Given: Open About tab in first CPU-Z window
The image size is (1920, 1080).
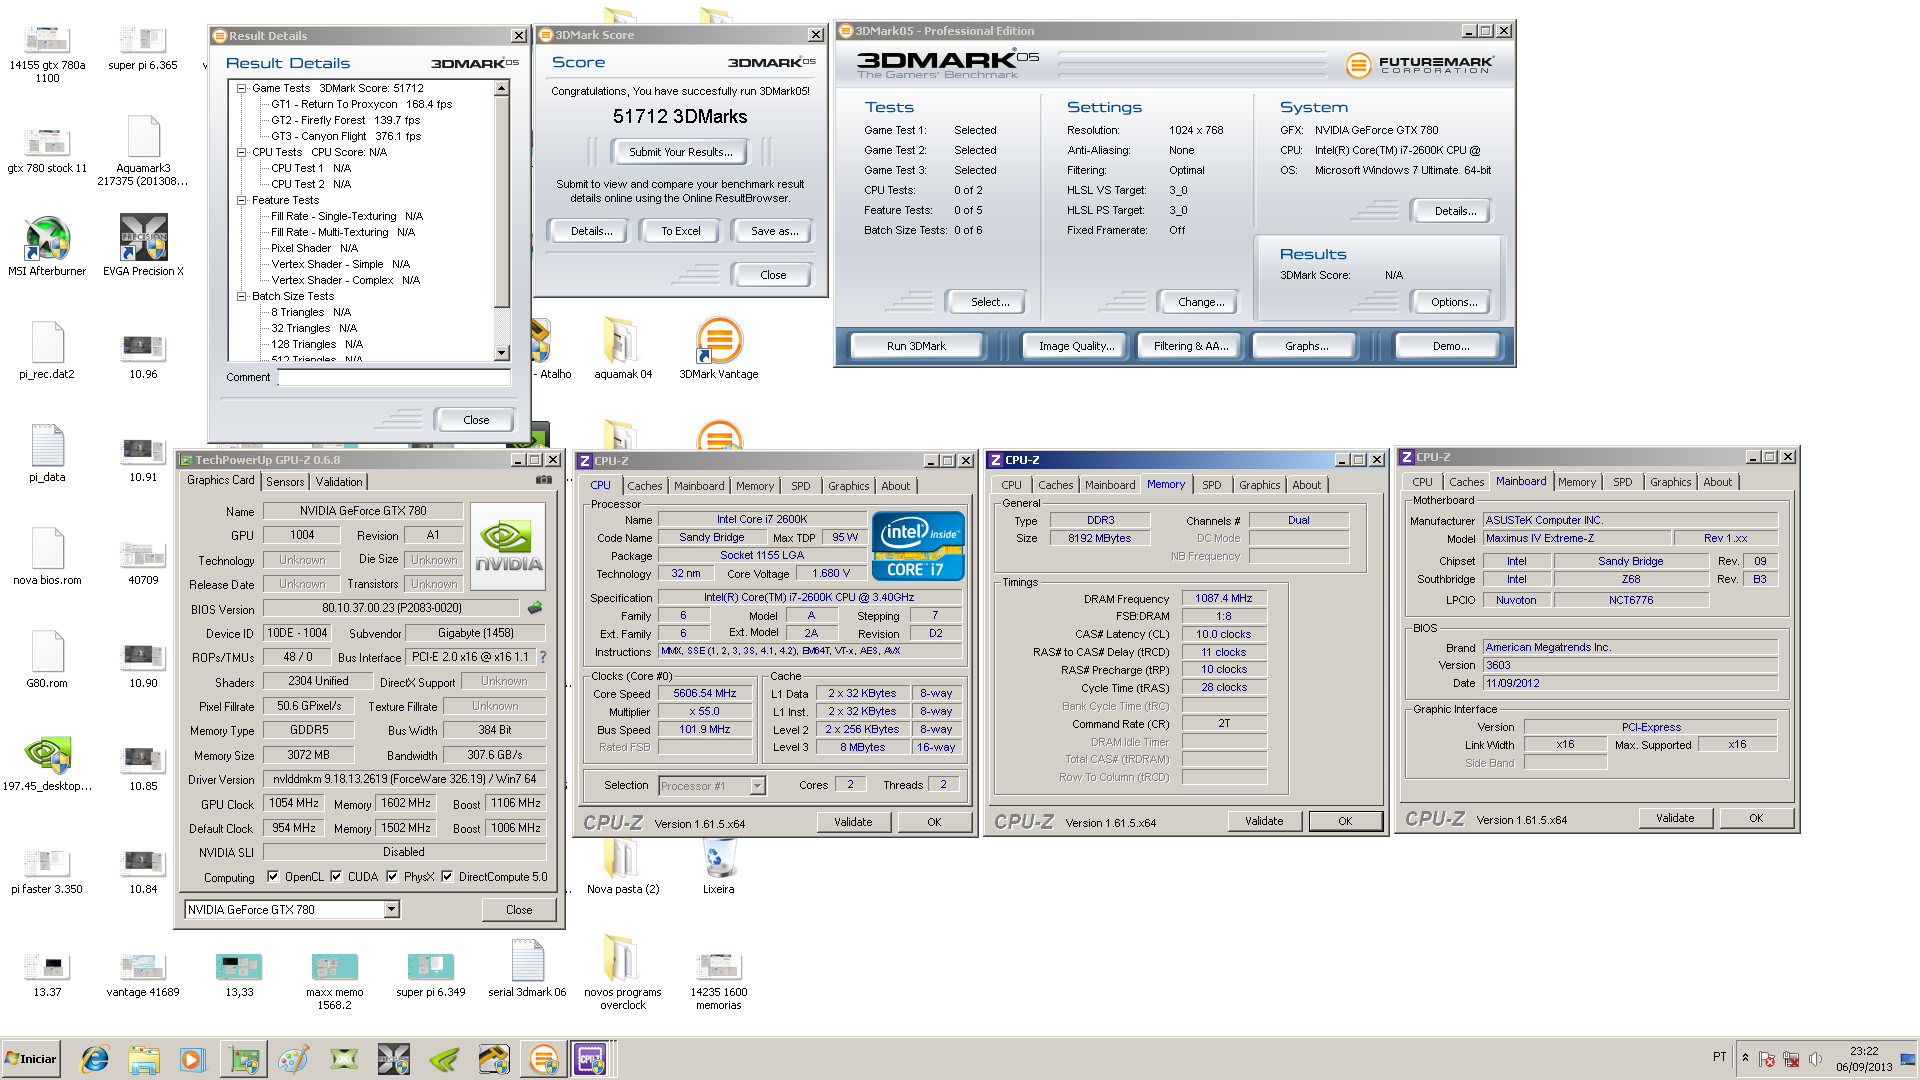Looking at the screenshot, I should point(896,486).
